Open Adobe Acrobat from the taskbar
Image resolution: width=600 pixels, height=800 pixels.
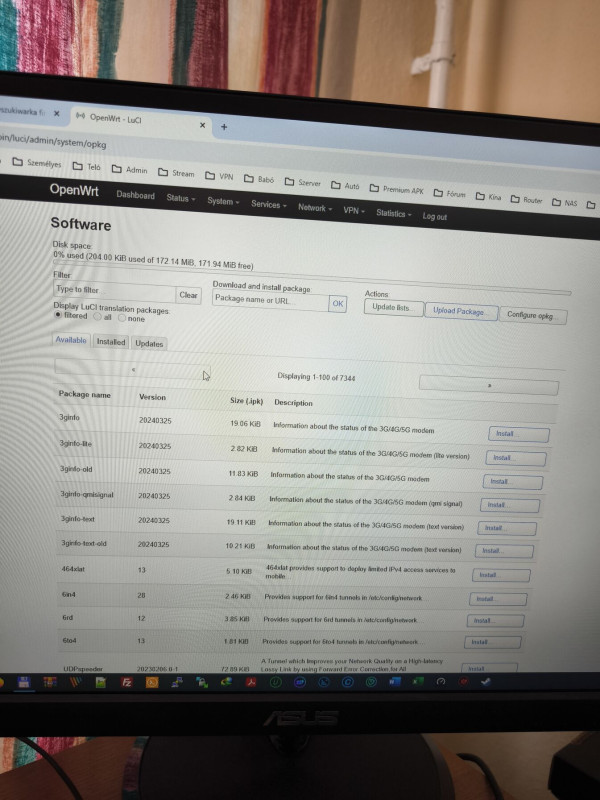251,682
